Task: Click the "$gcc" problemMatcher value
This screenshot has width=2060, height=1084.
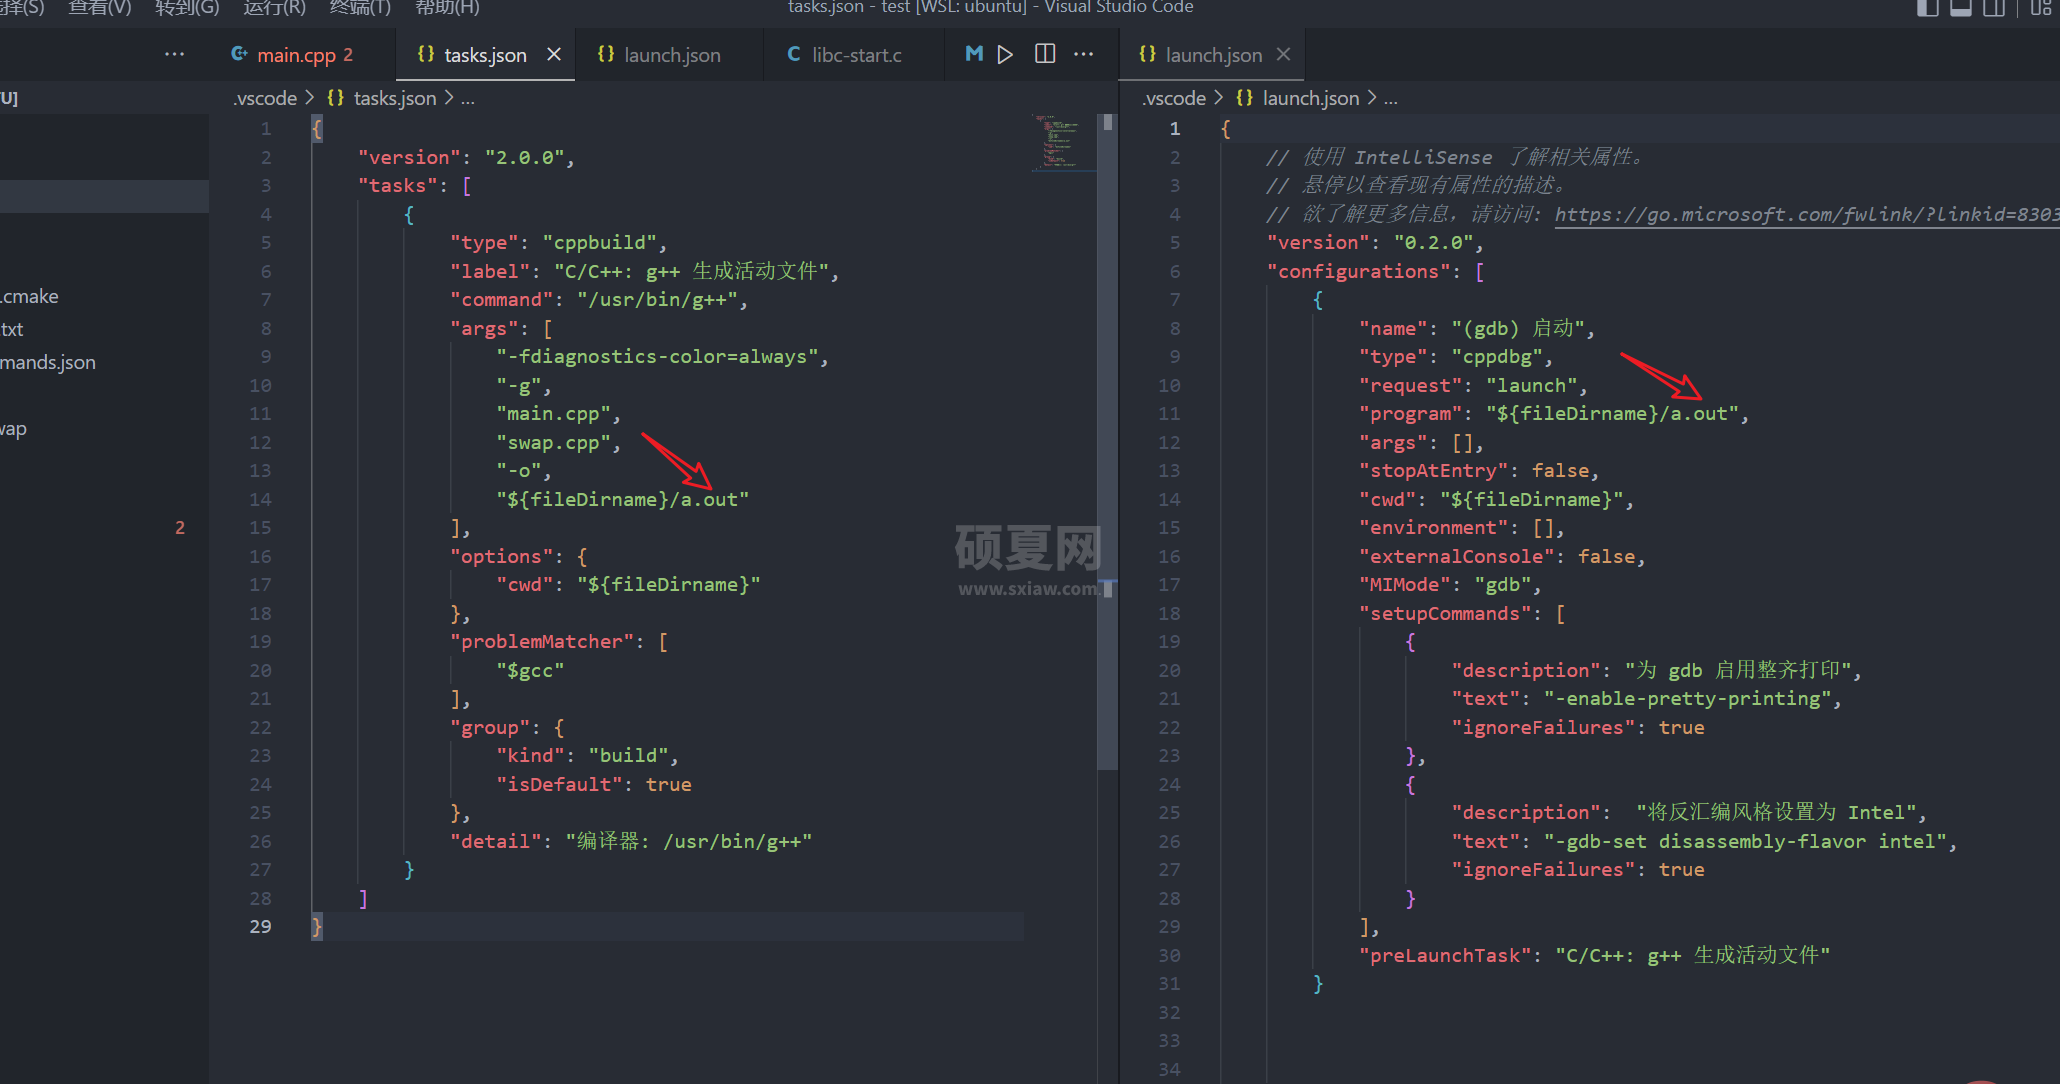Action: [530, 670]
